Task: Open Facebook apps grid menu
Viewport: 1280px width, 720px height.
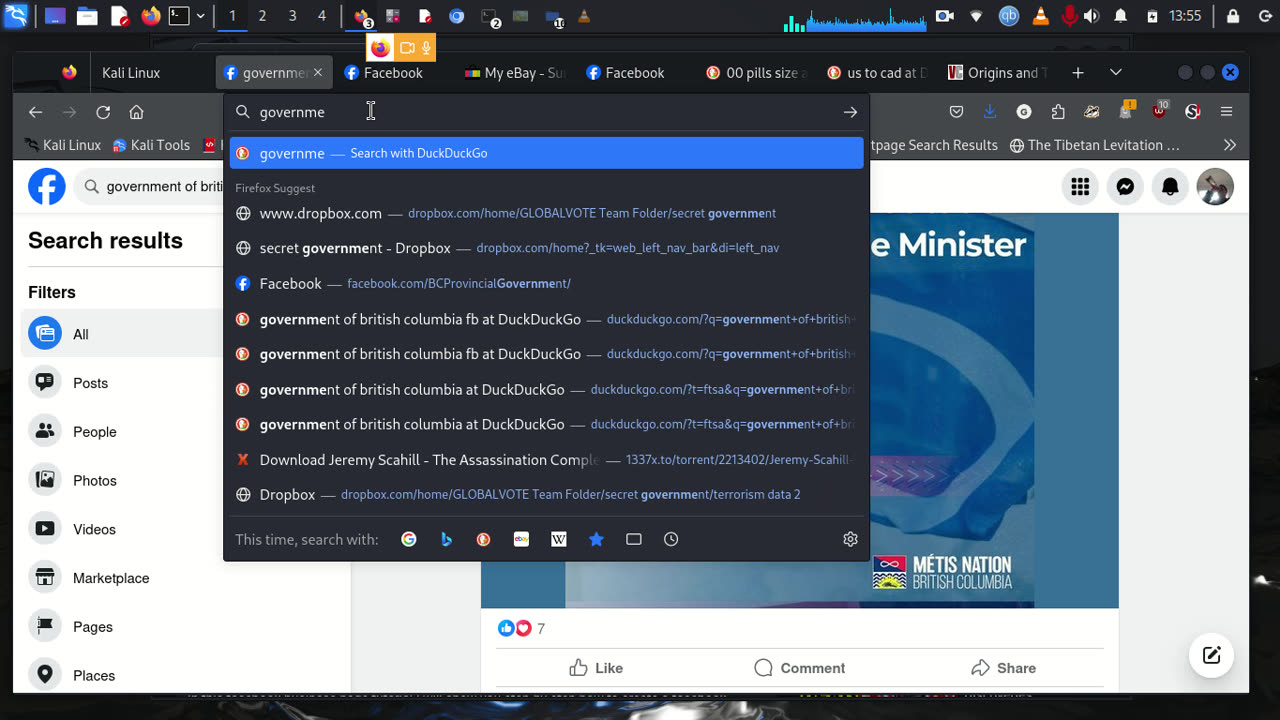Action: tap(1080, 187)
